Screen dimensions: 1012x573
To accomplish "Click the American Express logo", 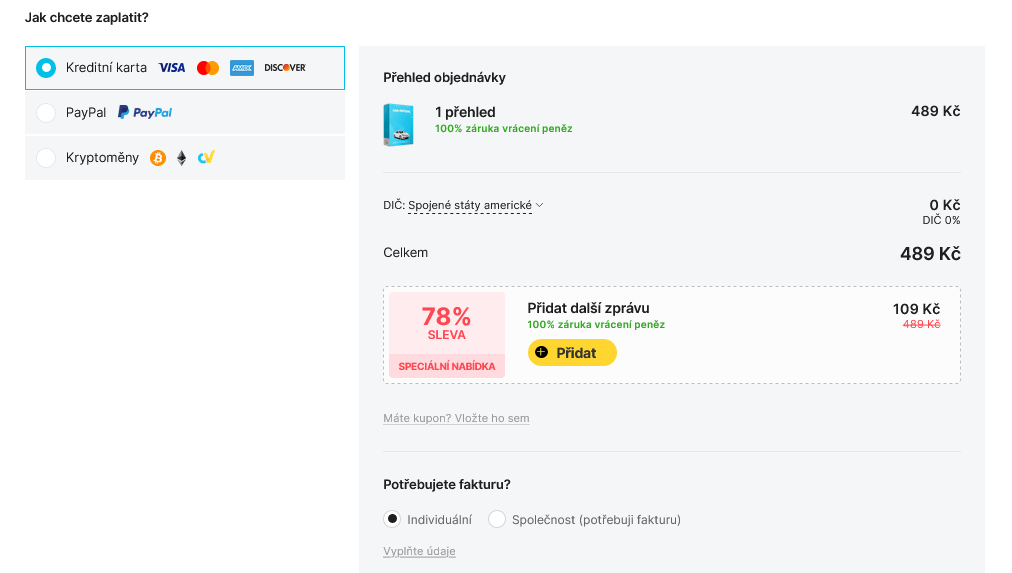I will [x=242, y=68].
